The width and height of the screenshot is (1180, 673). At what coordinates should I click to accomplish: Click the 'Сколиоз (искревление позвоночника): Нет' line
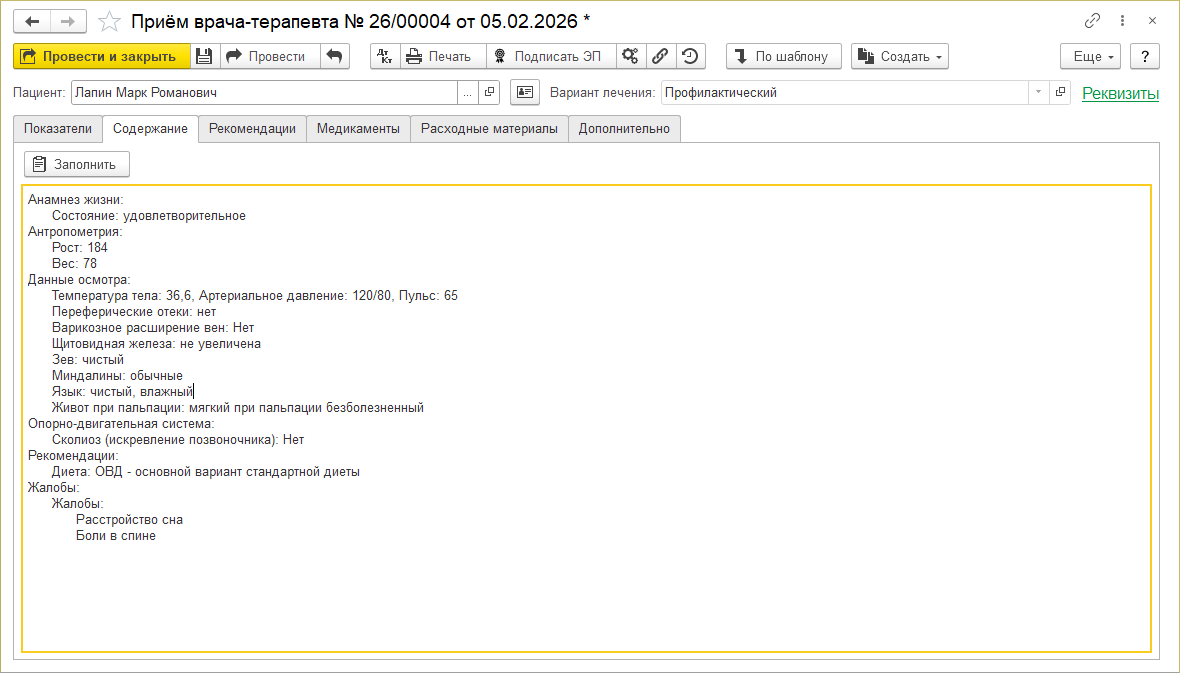tap(178, 440)
